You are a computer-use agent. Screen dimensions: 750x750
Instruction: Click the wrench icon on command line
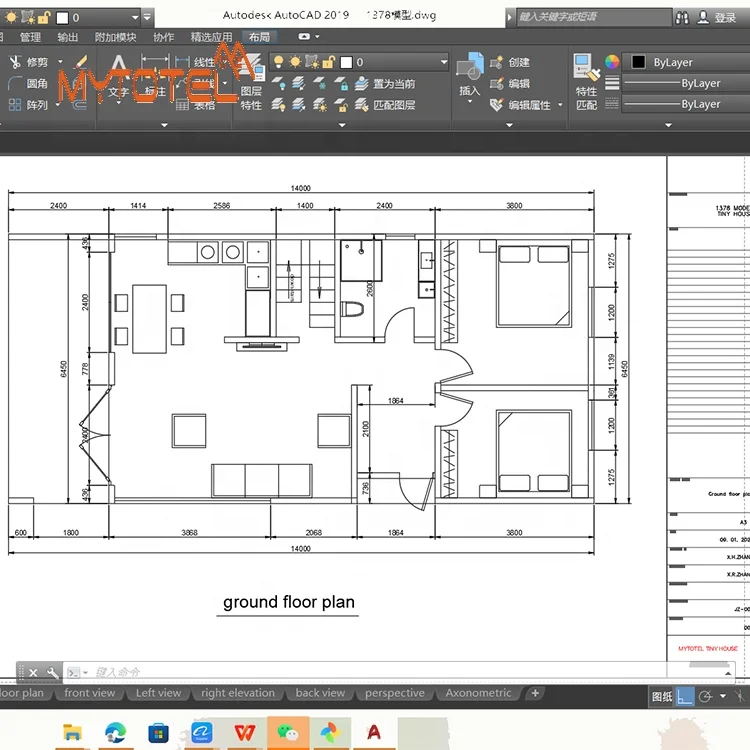point(53,672)
